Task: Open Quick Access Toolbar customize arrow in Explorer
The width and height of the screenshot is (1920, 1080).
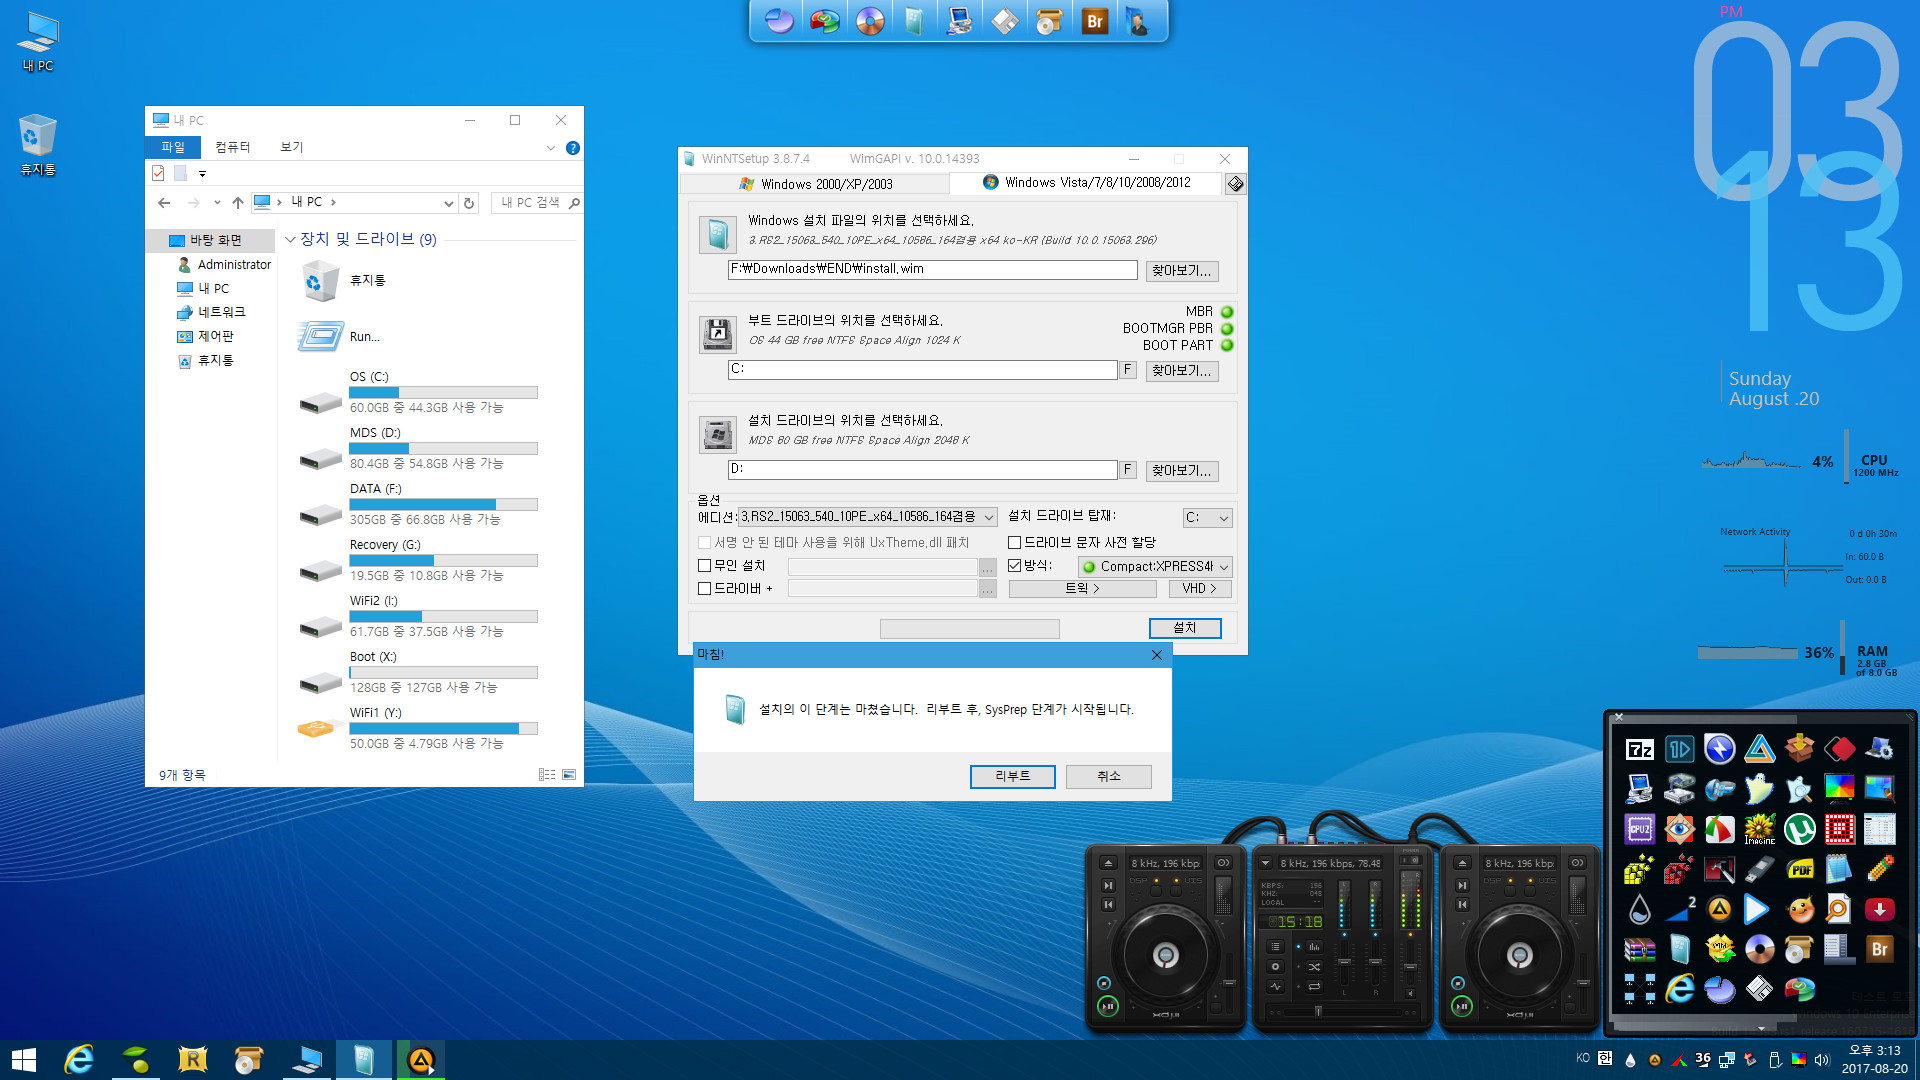Action: pos(202,174)
